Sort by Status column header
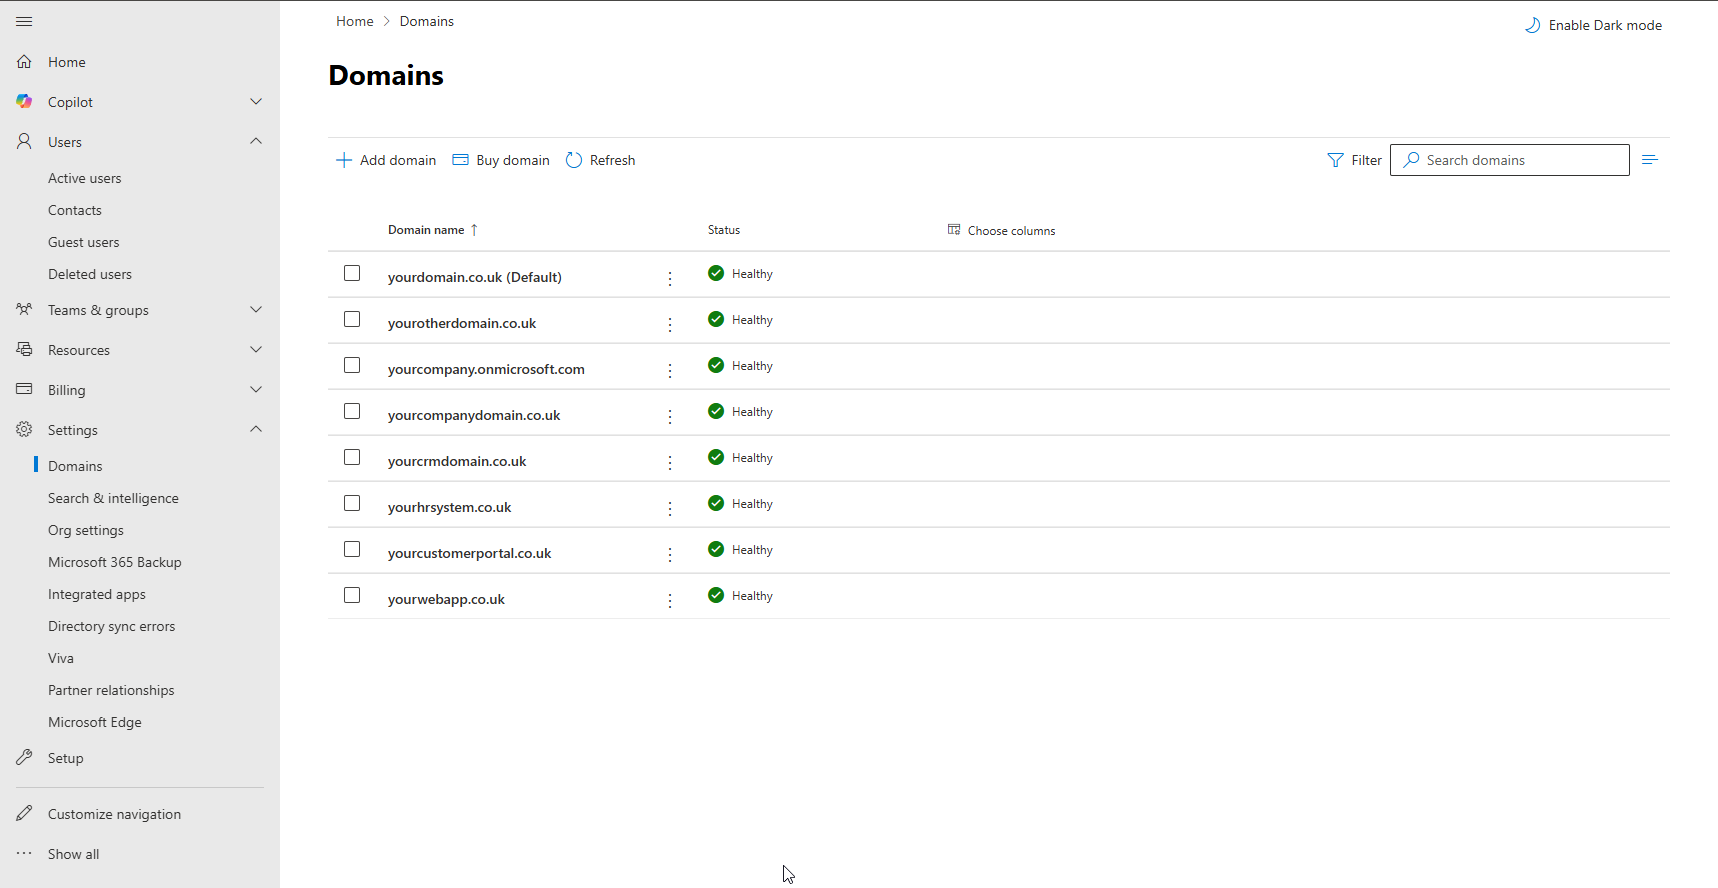 point(724,230)
